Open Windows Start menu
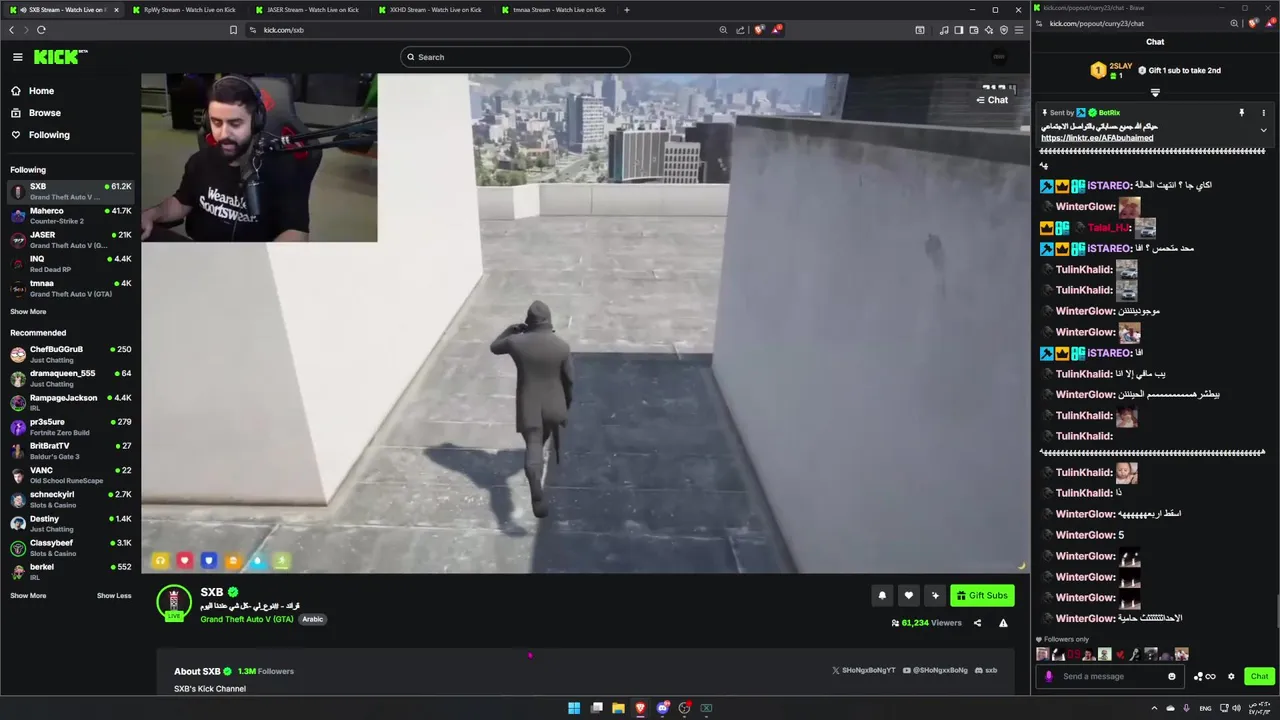This screenshot has width=1280, height=720. click(574, 708)
